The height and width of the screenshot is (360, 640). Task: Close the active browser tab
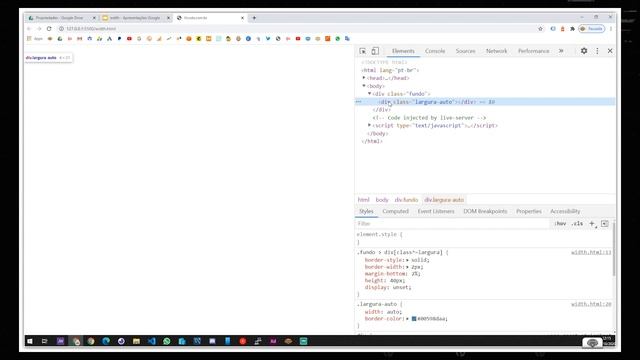pyautogui.click(x=242, y=18)
